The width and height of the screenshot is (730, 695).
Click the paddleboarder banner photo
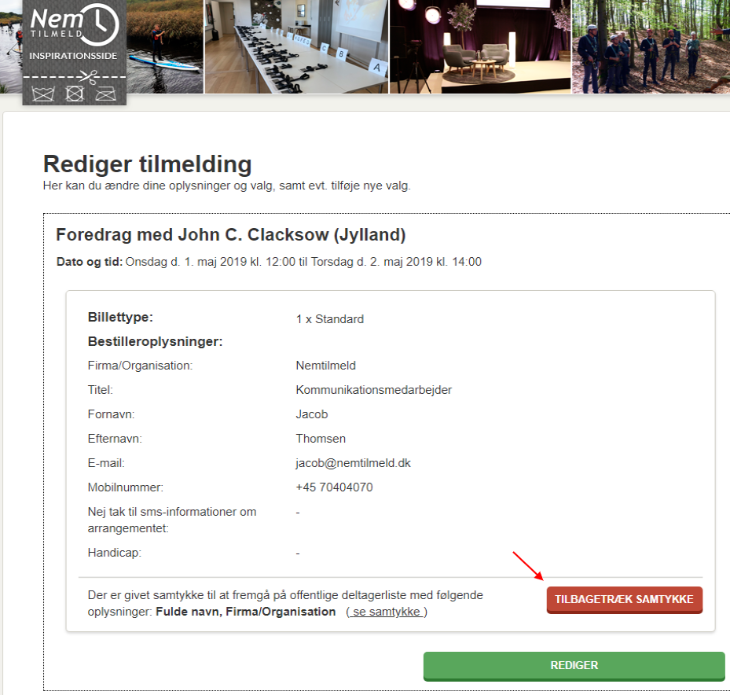coord(164,47)
